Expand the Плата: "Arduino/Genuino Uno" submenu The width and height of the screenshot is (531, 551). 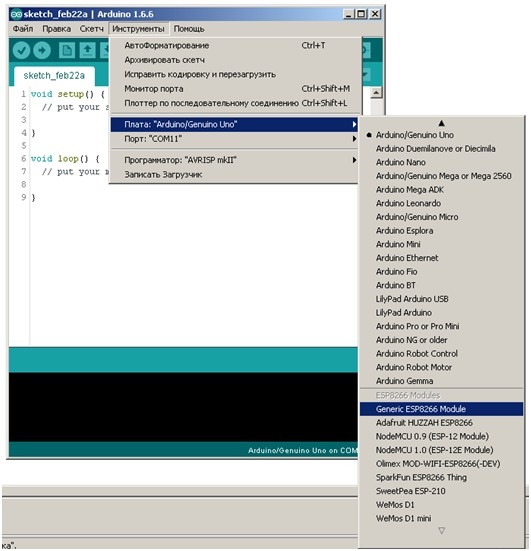[234, 124]
